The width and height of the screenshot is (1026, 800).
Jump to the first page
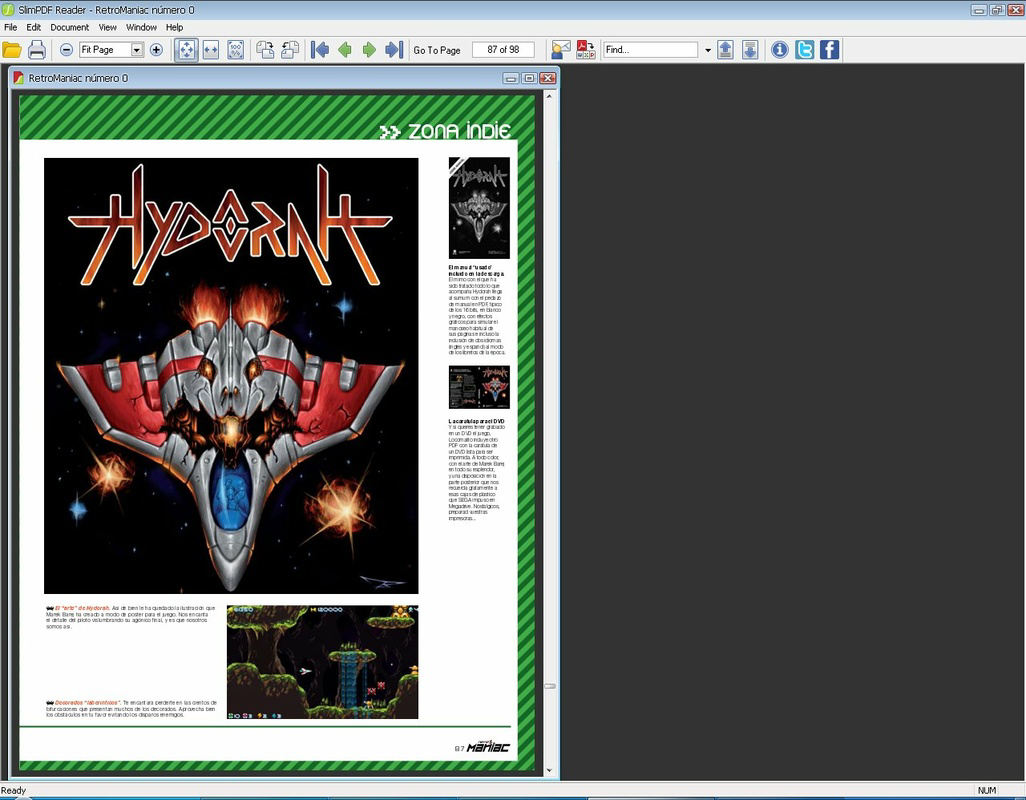[x=320, y=50]
